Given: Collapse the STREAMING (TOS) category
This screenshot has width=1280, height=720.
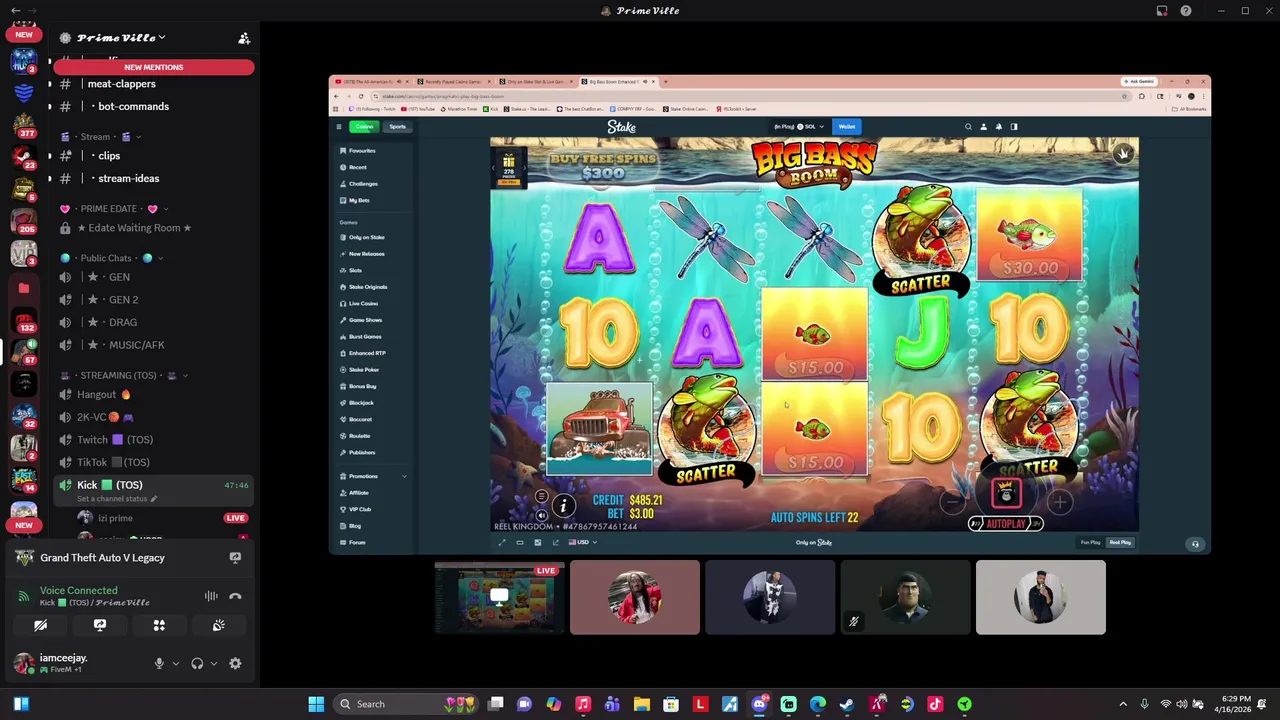Looking at the screenshot, I should pos(124,375).
